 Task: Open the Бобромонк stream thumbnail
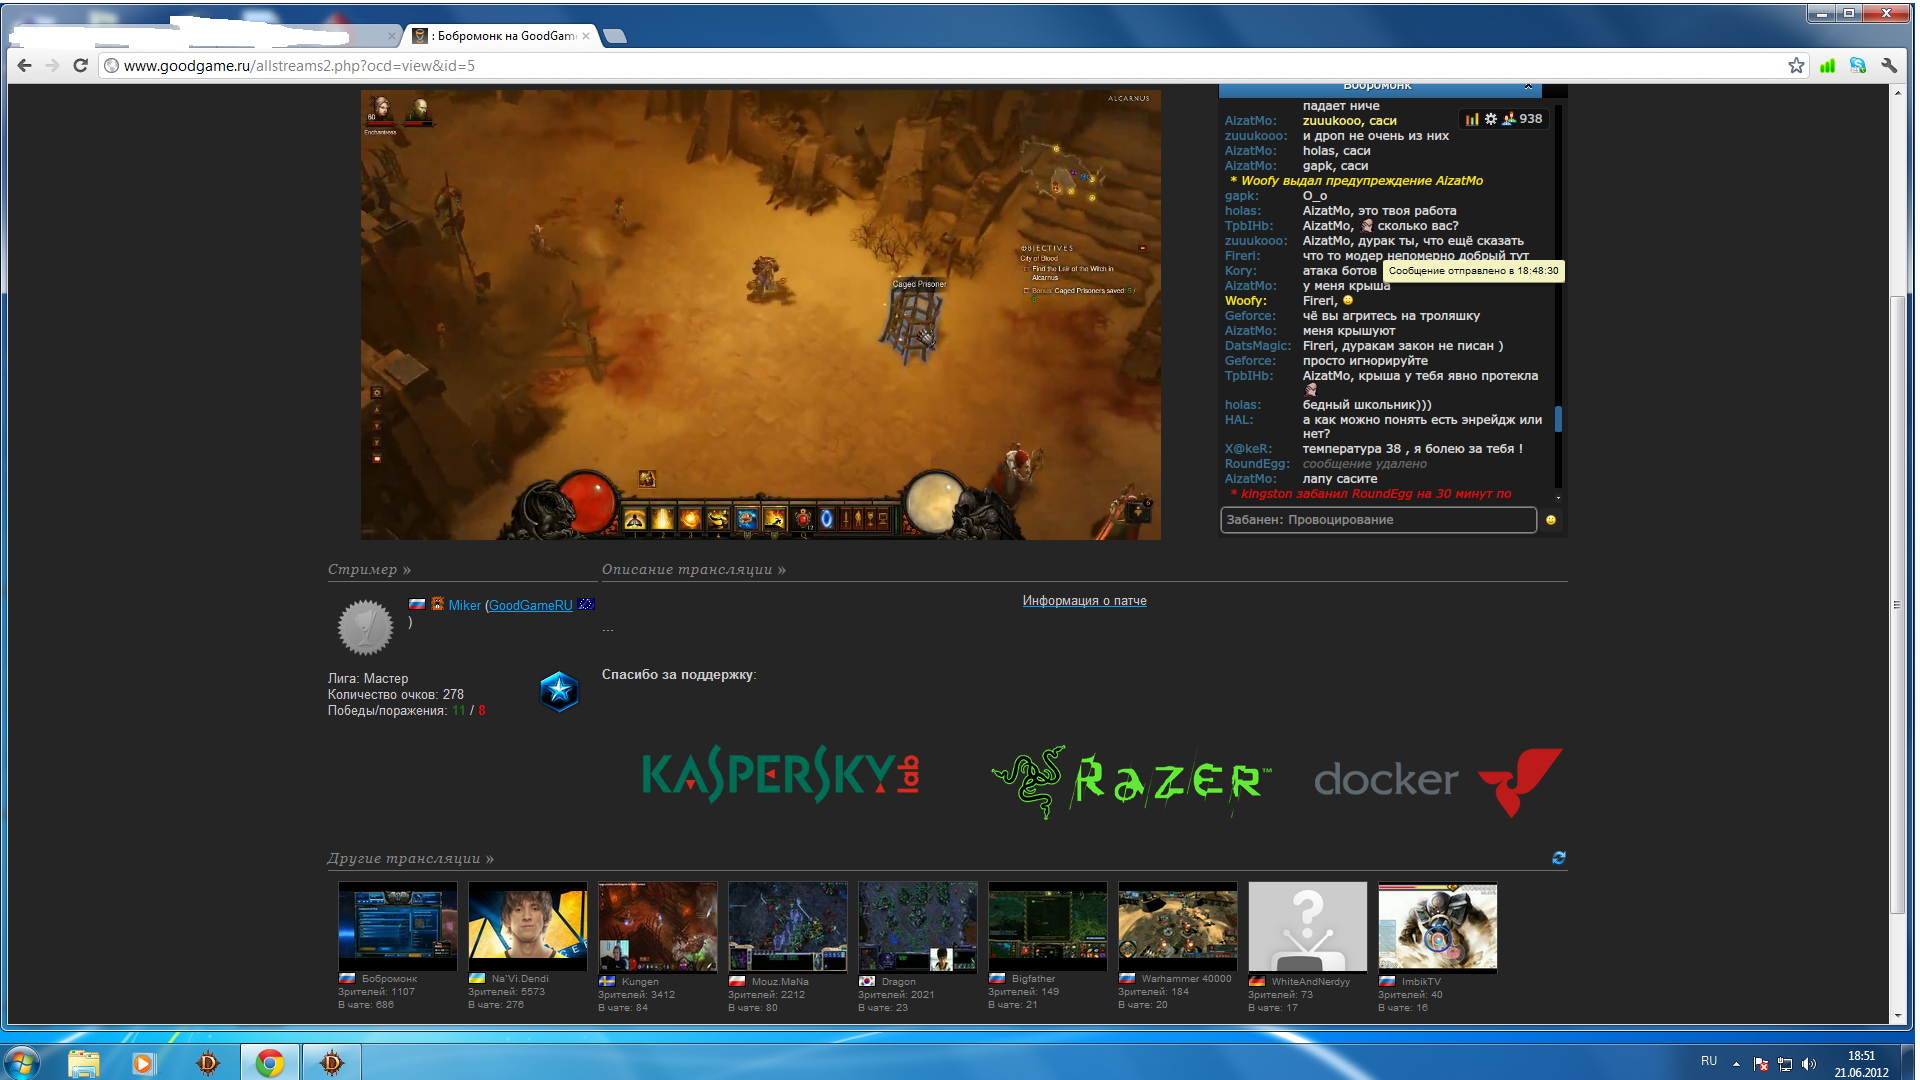pyautogui.click(x=397, y=926)
